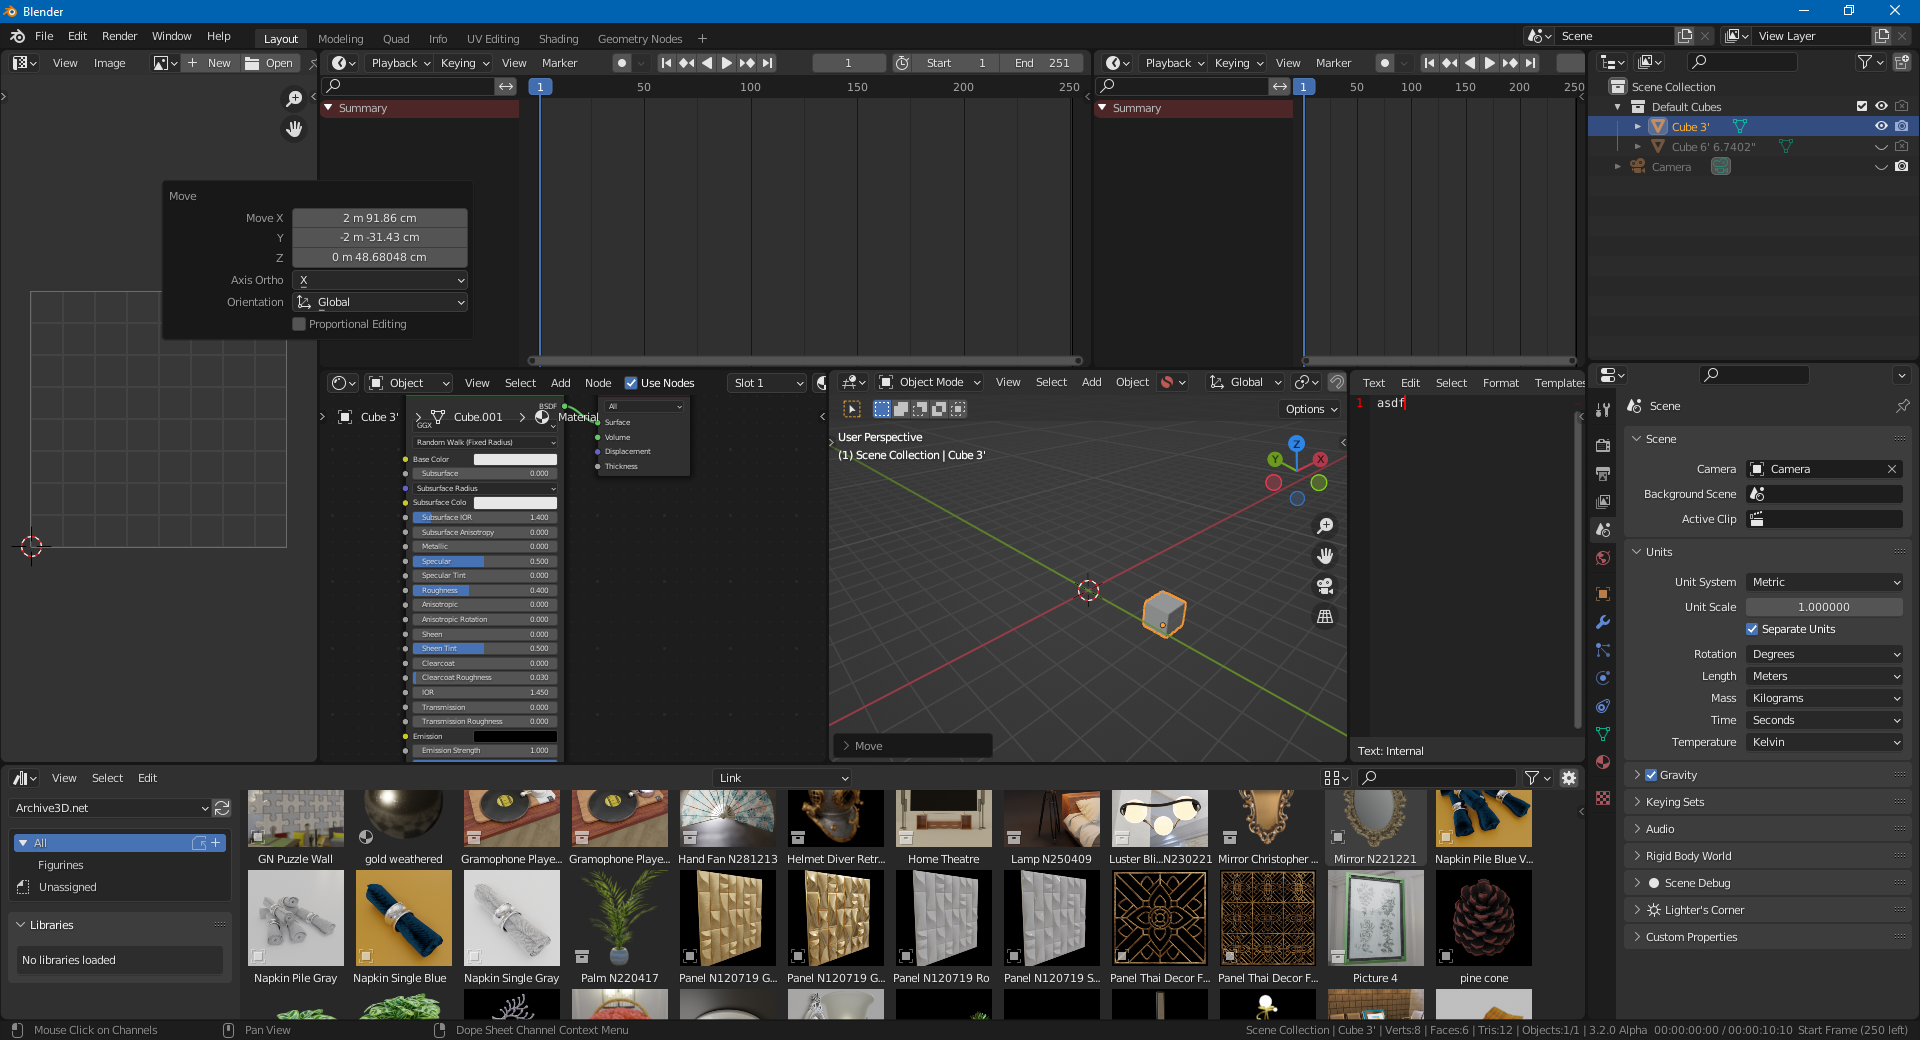Expand the Camera item in outliner
The height and width of the screenshot is (1040, 1920).
point(1617,167)
